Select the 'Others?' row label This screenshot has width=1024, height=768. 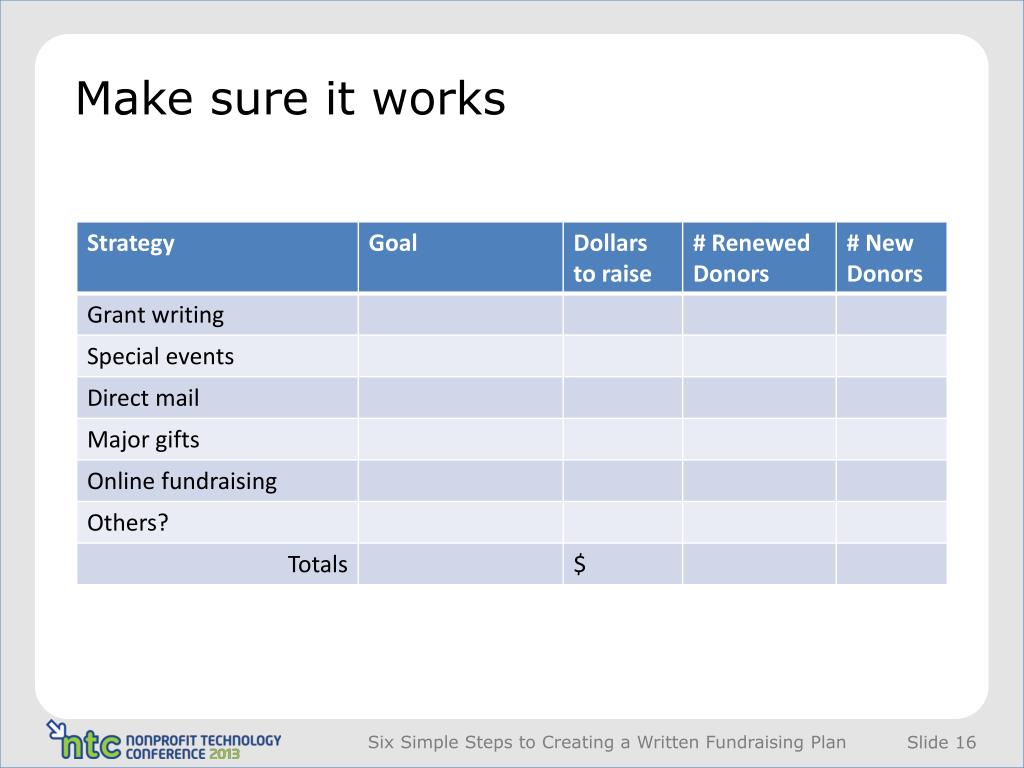pyautogui.click(x=127, y=522)
